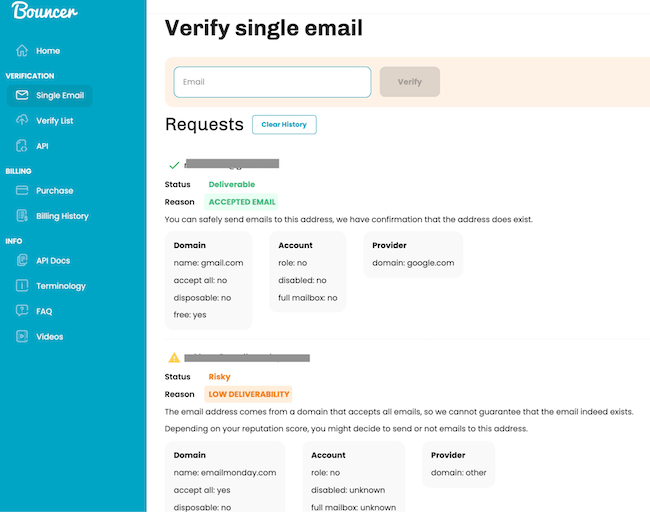The image size is (650, 512).
Task: Click the API Docs icon
Action: 22,261
